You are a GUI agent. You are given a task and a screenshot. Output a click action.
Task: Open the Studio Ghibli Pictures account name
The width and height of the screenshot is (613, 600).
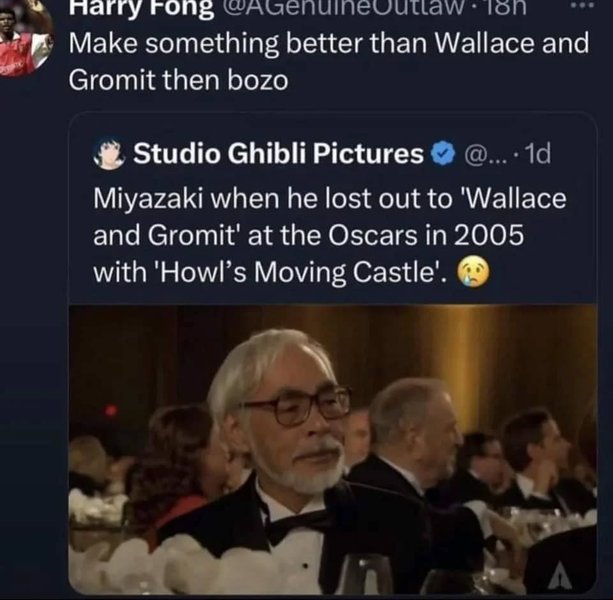pos(278,154)
